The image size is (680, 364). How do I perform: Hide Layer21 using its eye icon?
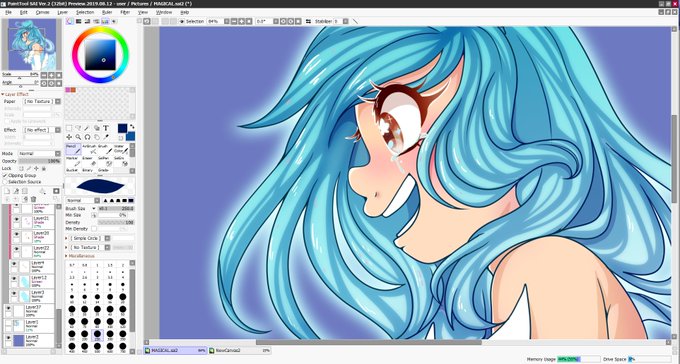[16, 220]
